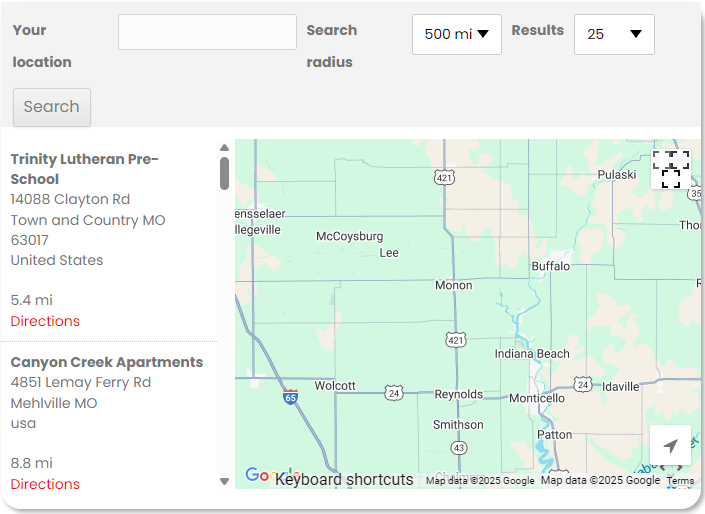This screenshot has height=514, width=705.
Task: Click the McCoysburg label on the map
Action: click(349, 236)
